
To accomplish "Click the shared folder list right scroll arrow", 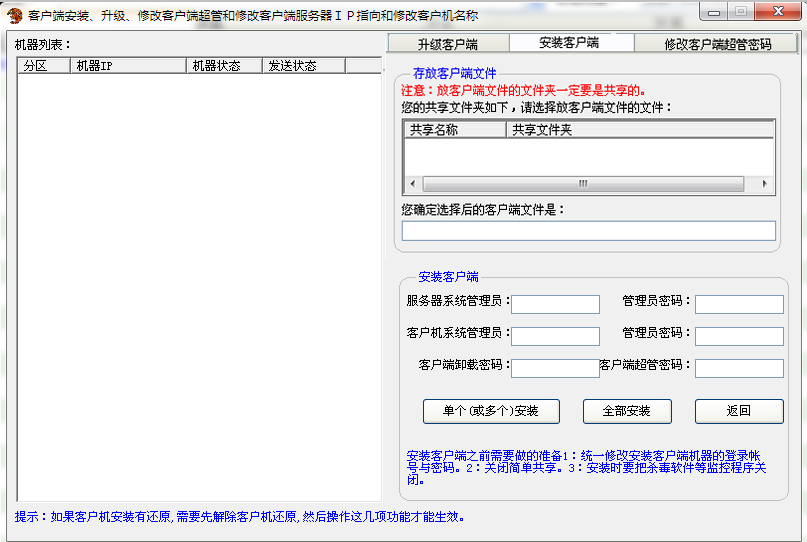I will coord(765,184).
